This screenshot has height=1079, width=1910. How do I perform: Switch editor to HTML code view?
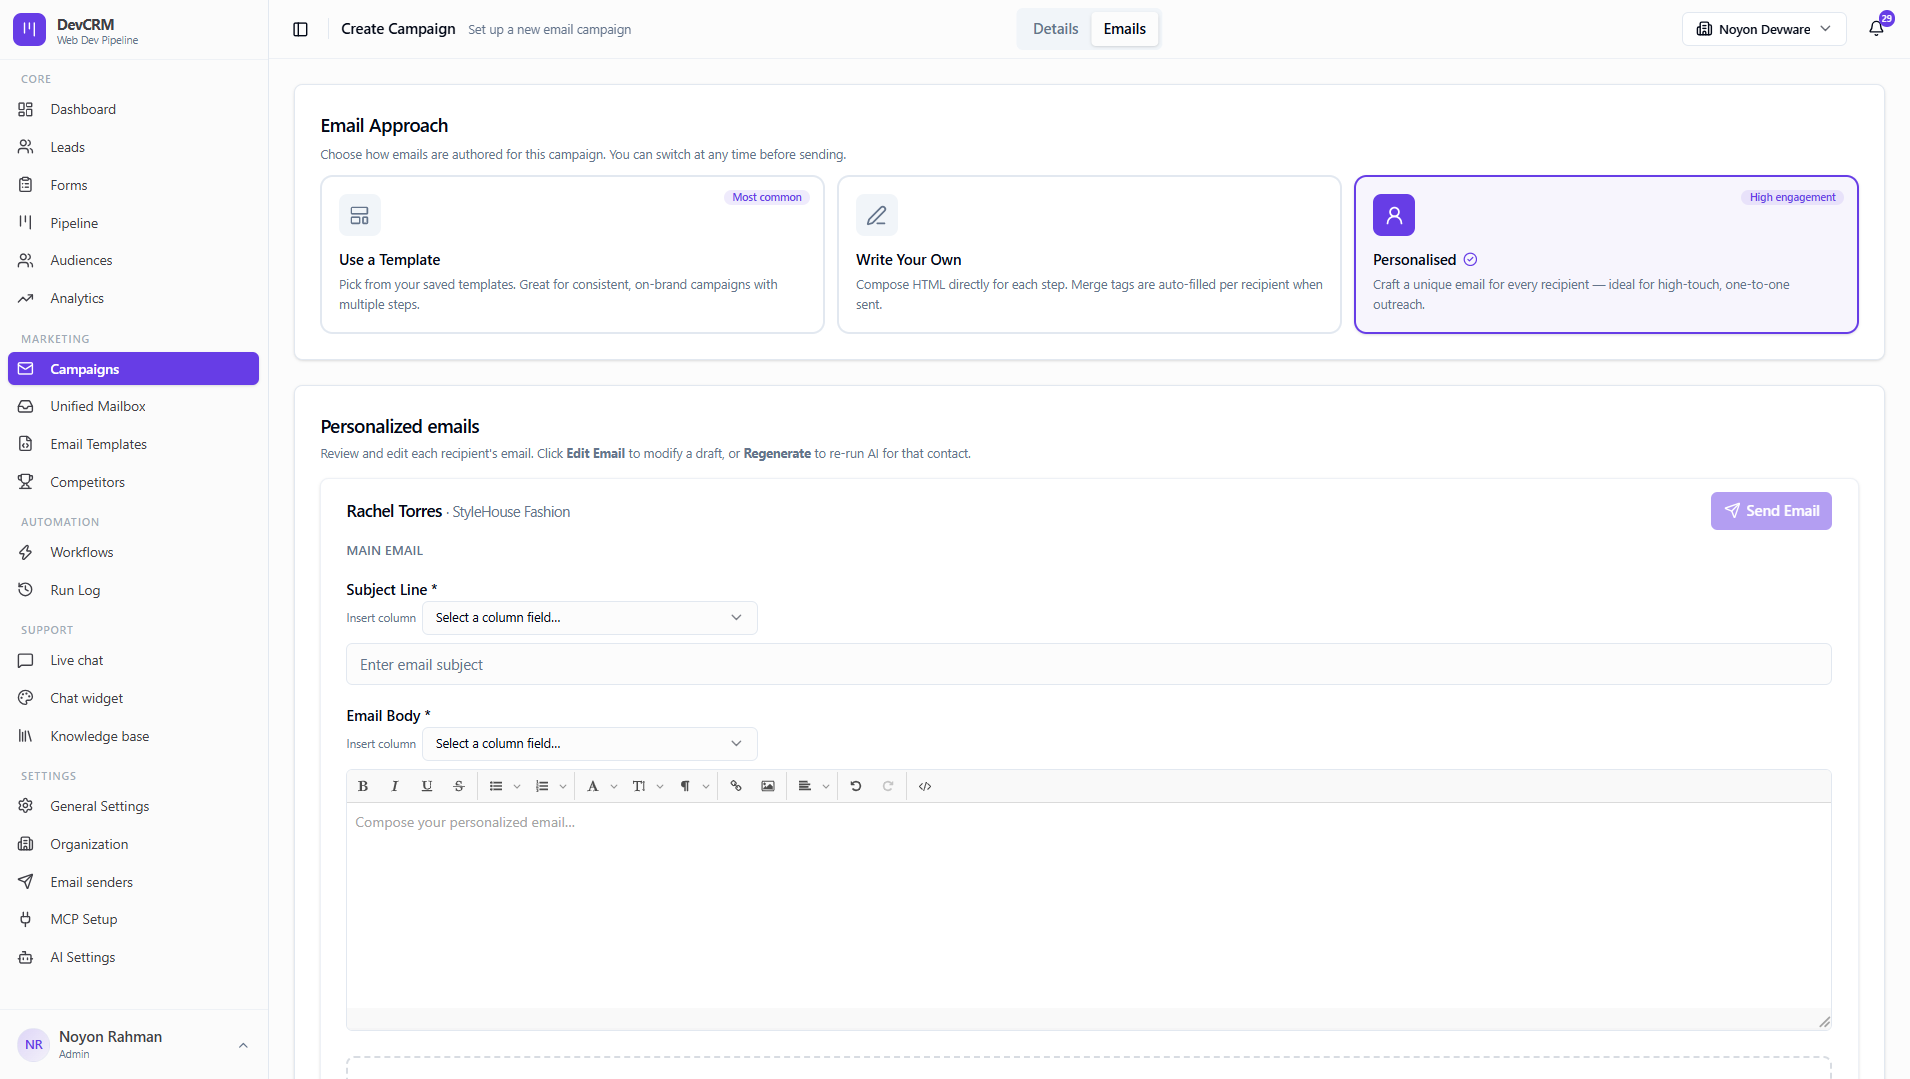coord(925,786)
